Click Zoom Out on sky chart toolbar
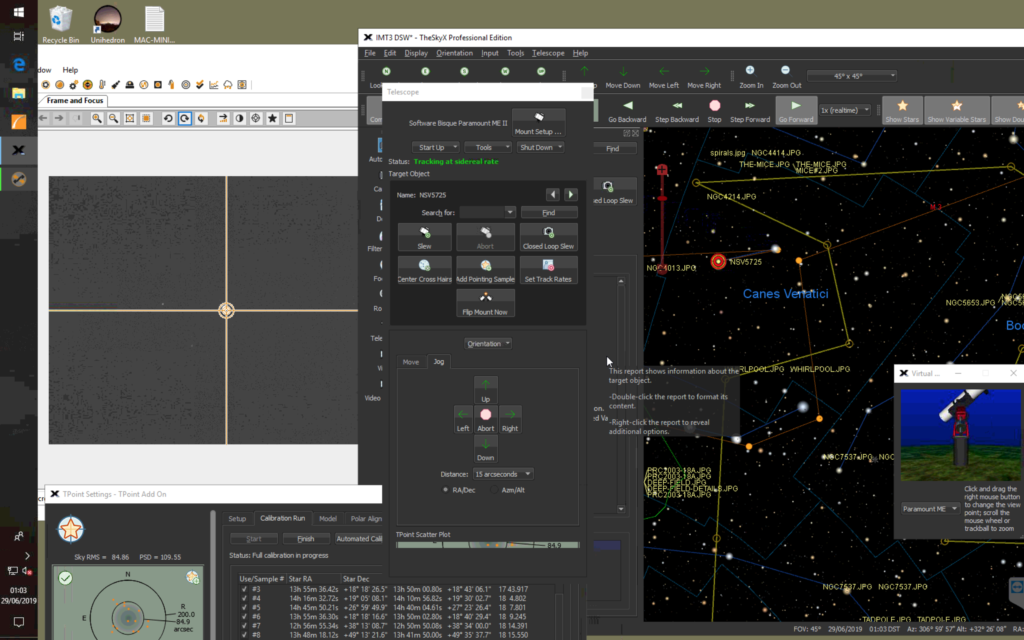The width and height of the screenshot is (1024, 640). pos(786,76)
